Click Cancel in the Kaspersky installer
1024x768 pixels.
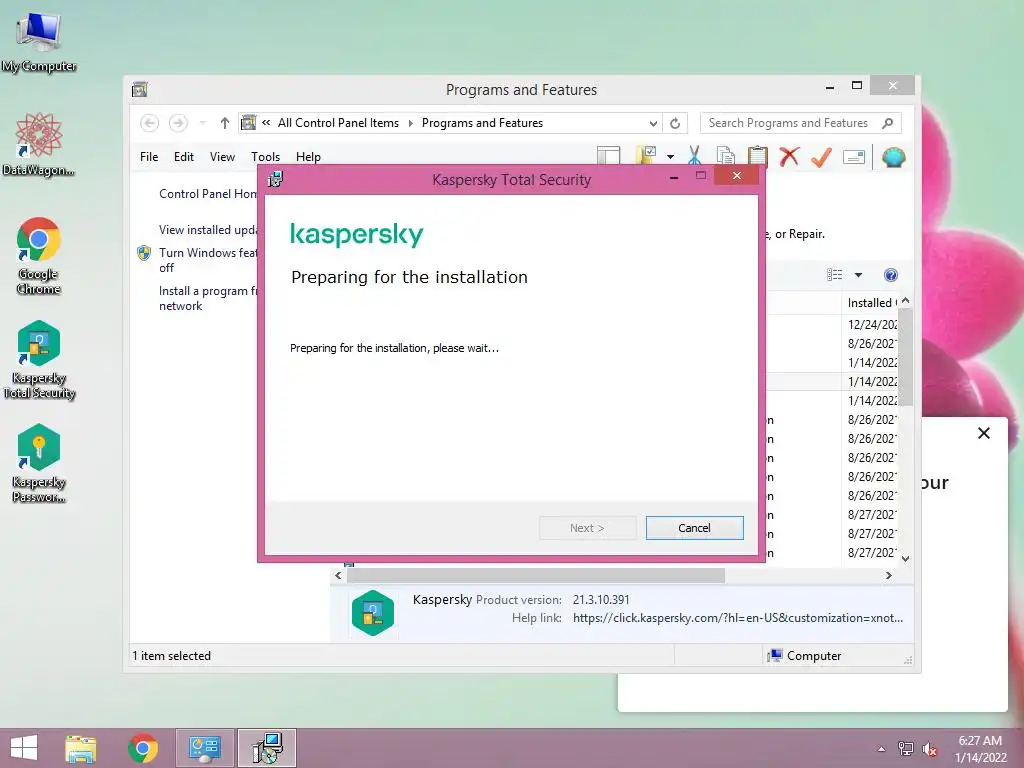[x=694, y=528]
